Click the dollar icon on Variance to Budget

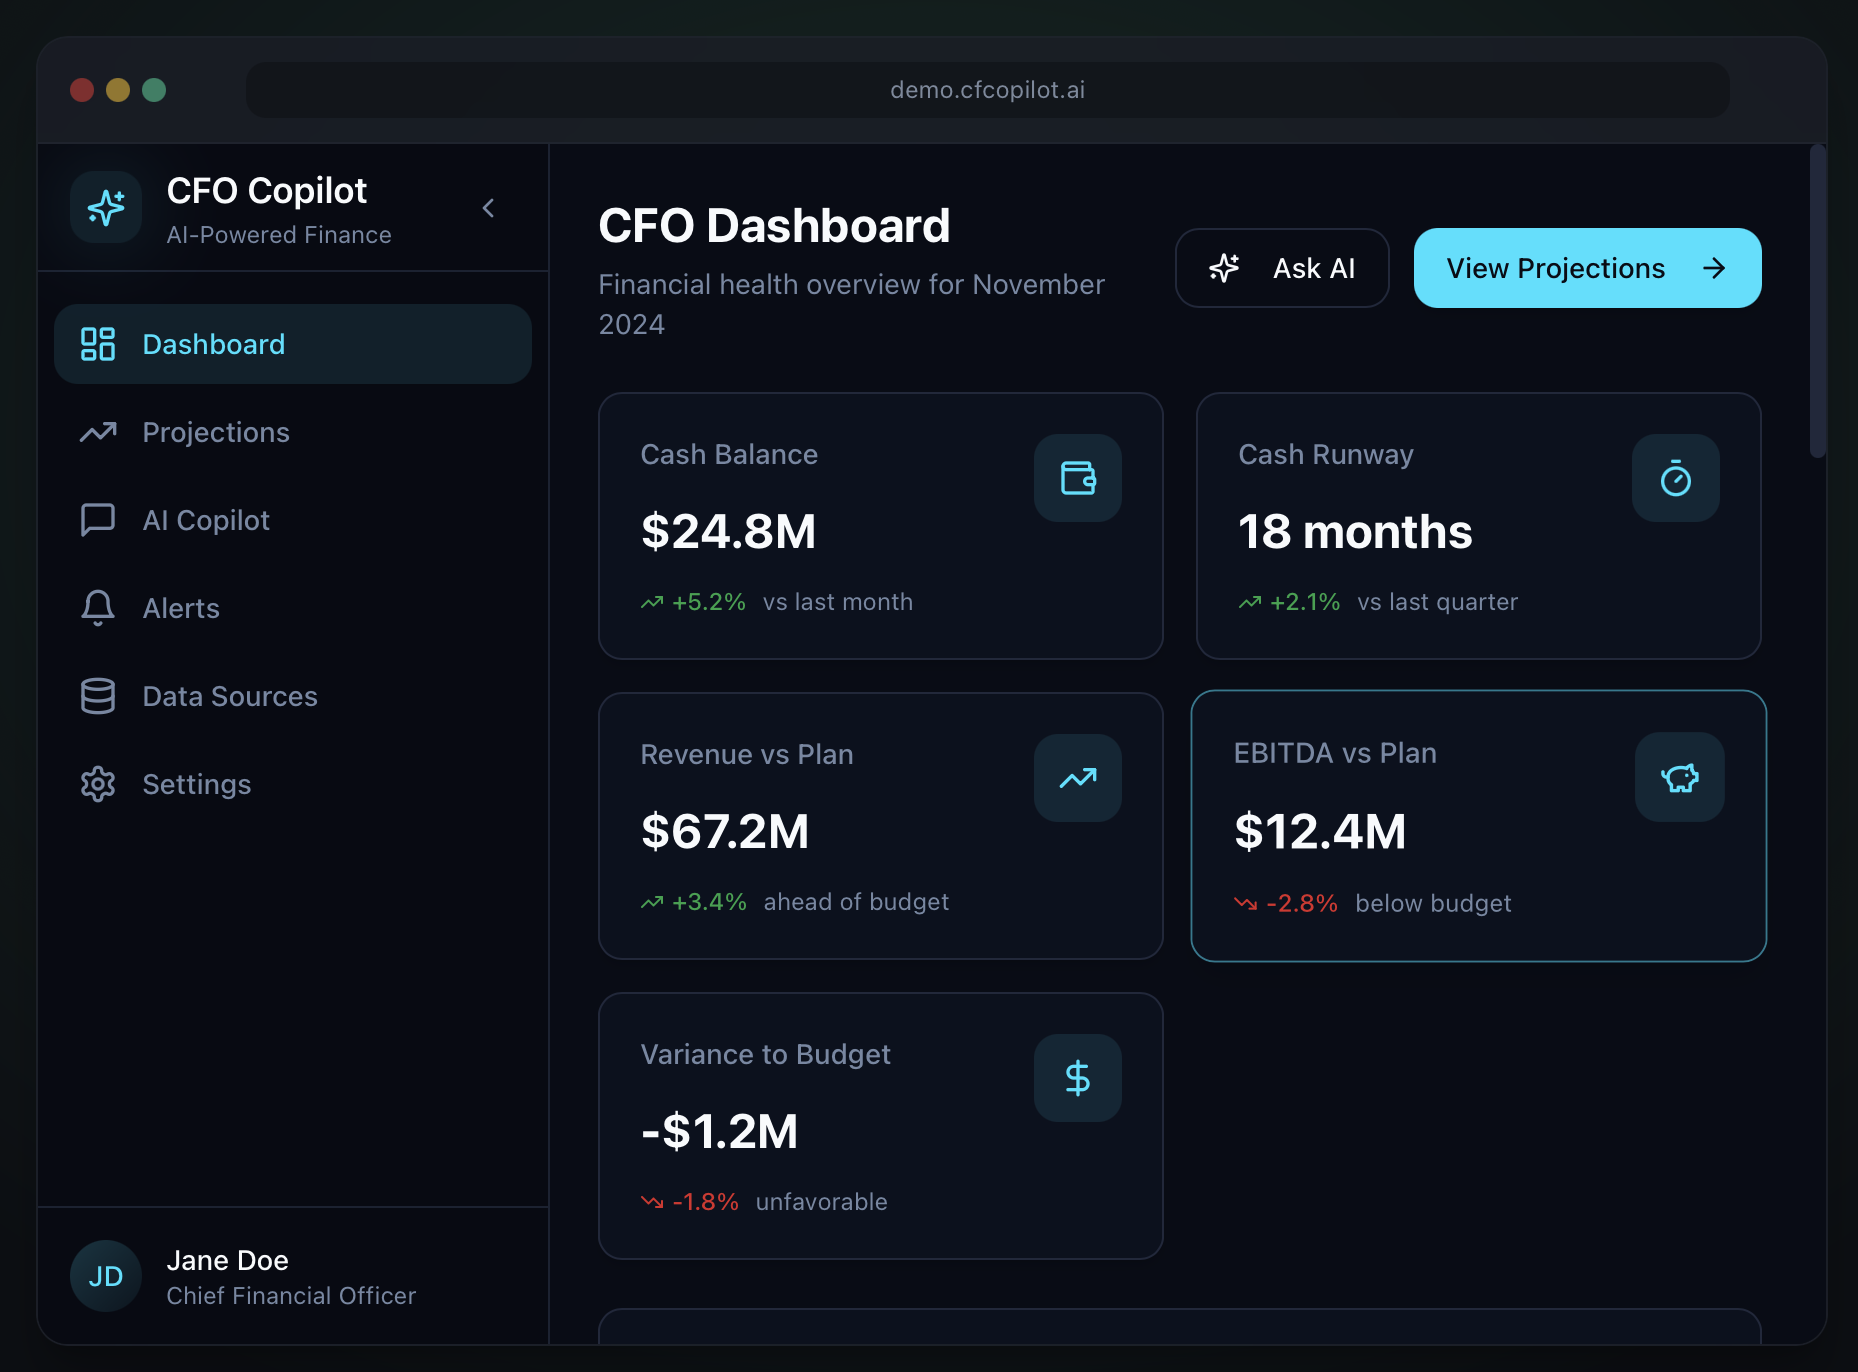pyautogui.click(x=1077, y=1078)
